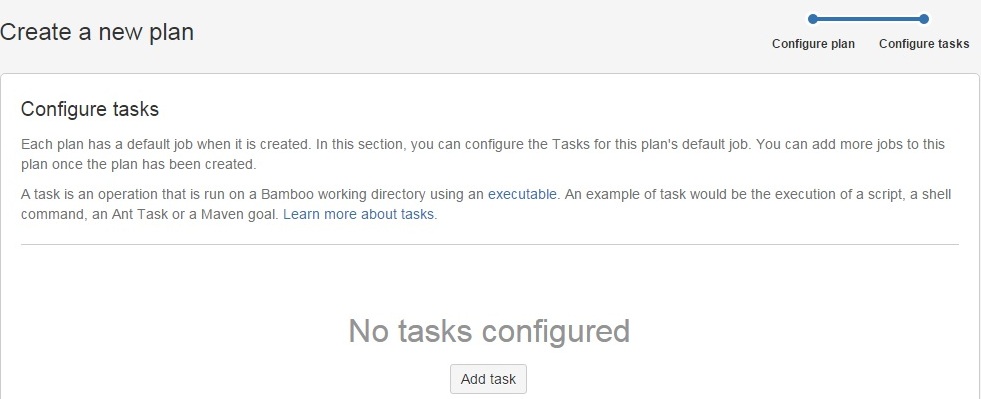Click the blue progress line between steps
Screen dimensions: 981x399
tap(868, 19)
